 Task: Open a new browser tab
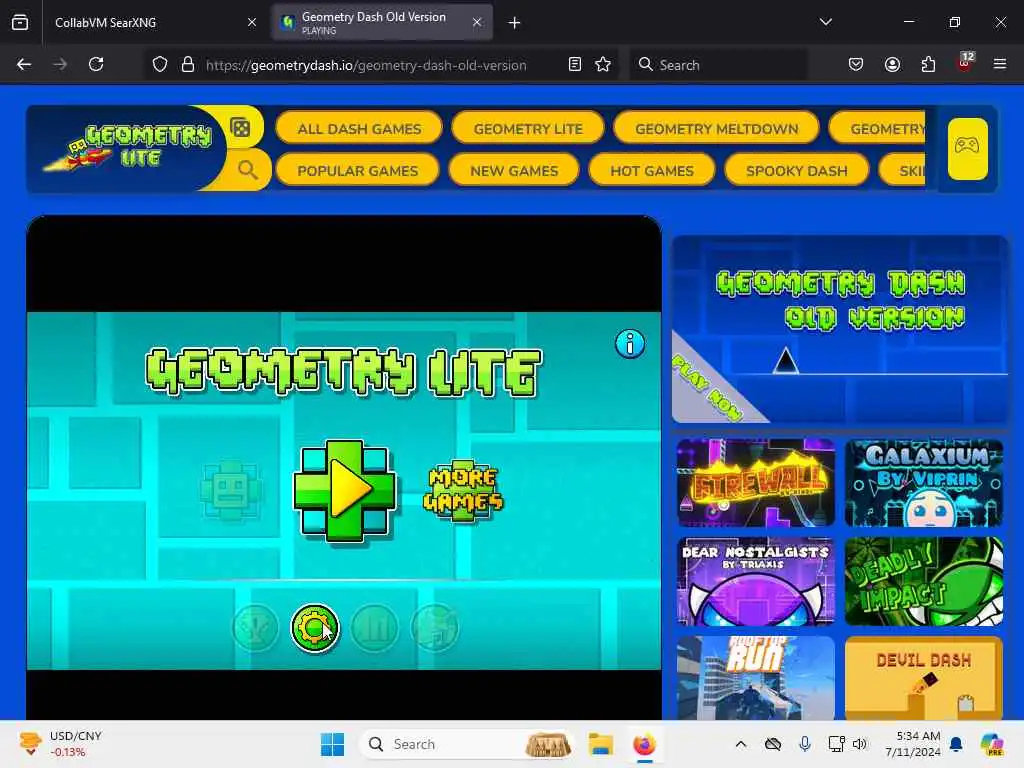(515, 23)
